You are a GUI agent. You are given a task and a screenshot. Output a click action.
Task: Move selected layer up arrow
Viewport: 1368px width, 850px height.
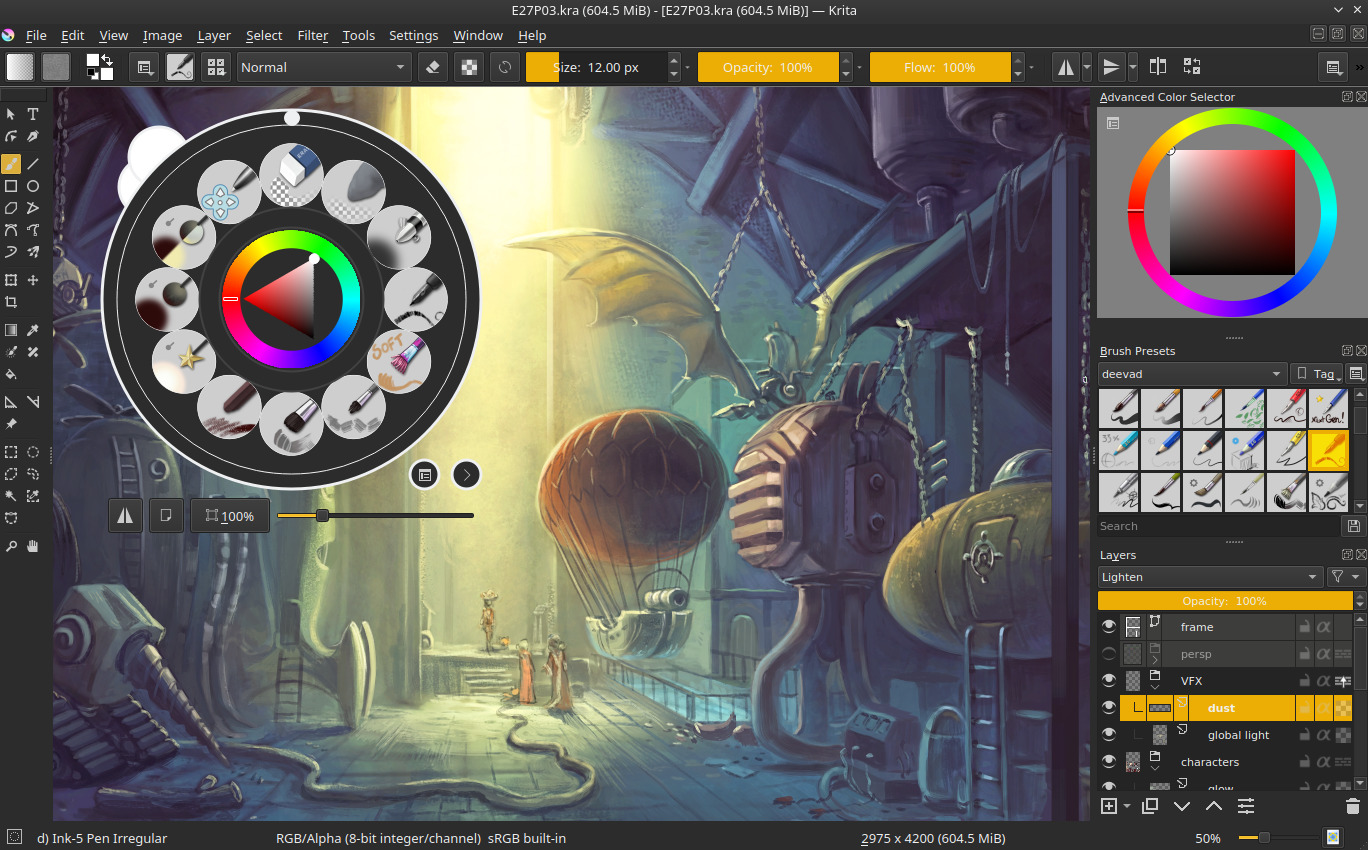click(x=1214, y=806)
